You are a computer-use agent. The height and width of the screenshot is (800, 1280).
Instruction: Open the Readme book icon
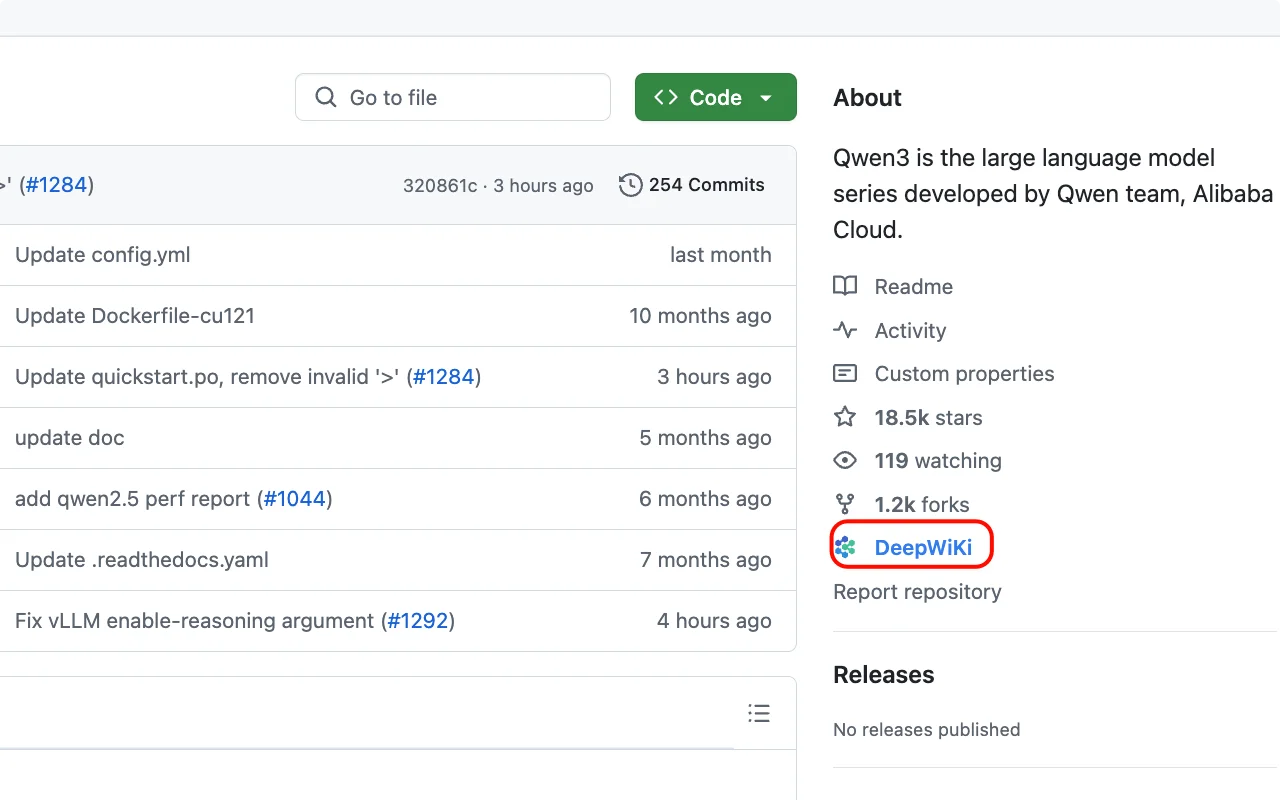(x=845, y=286)
